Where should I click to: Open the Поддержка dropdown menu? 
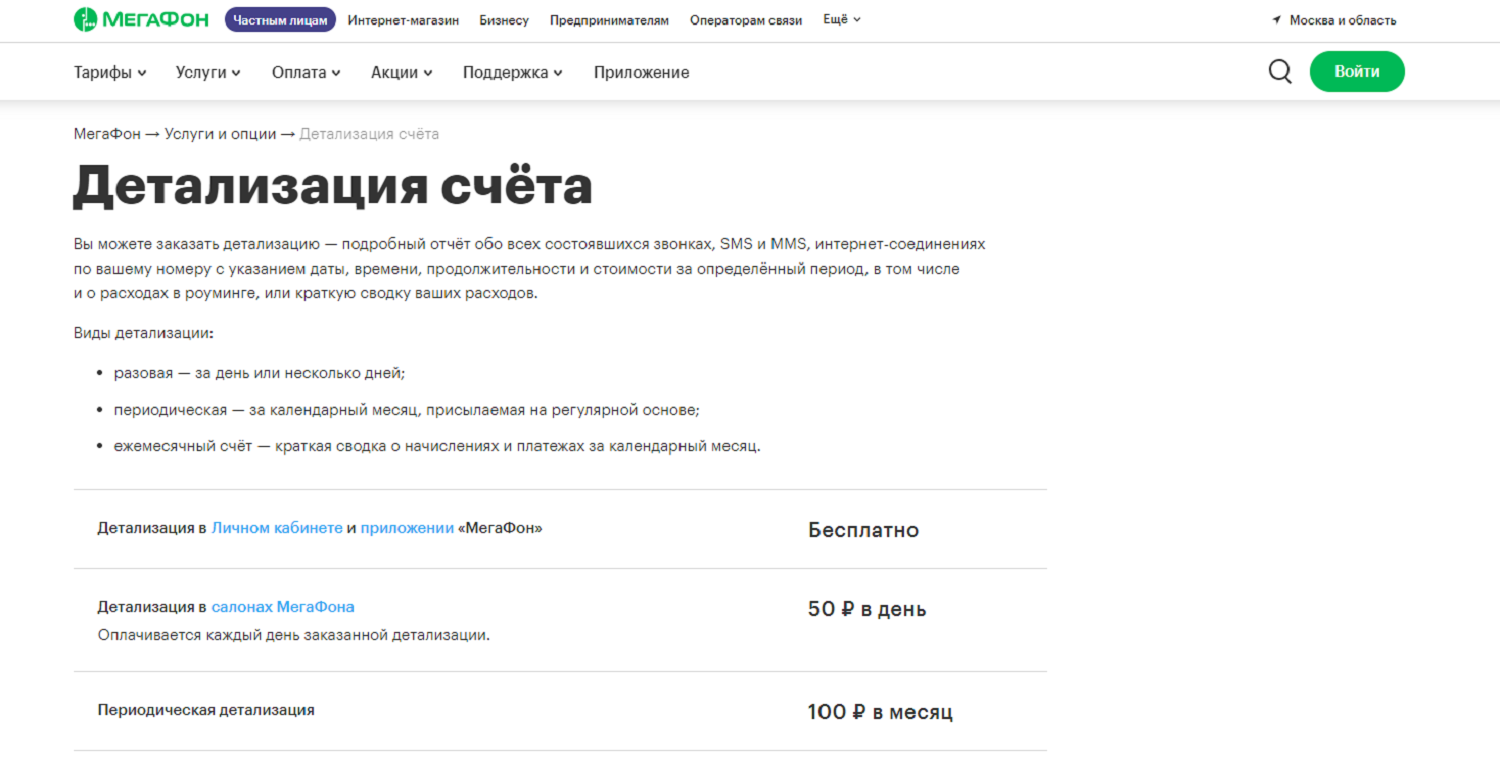512,72
